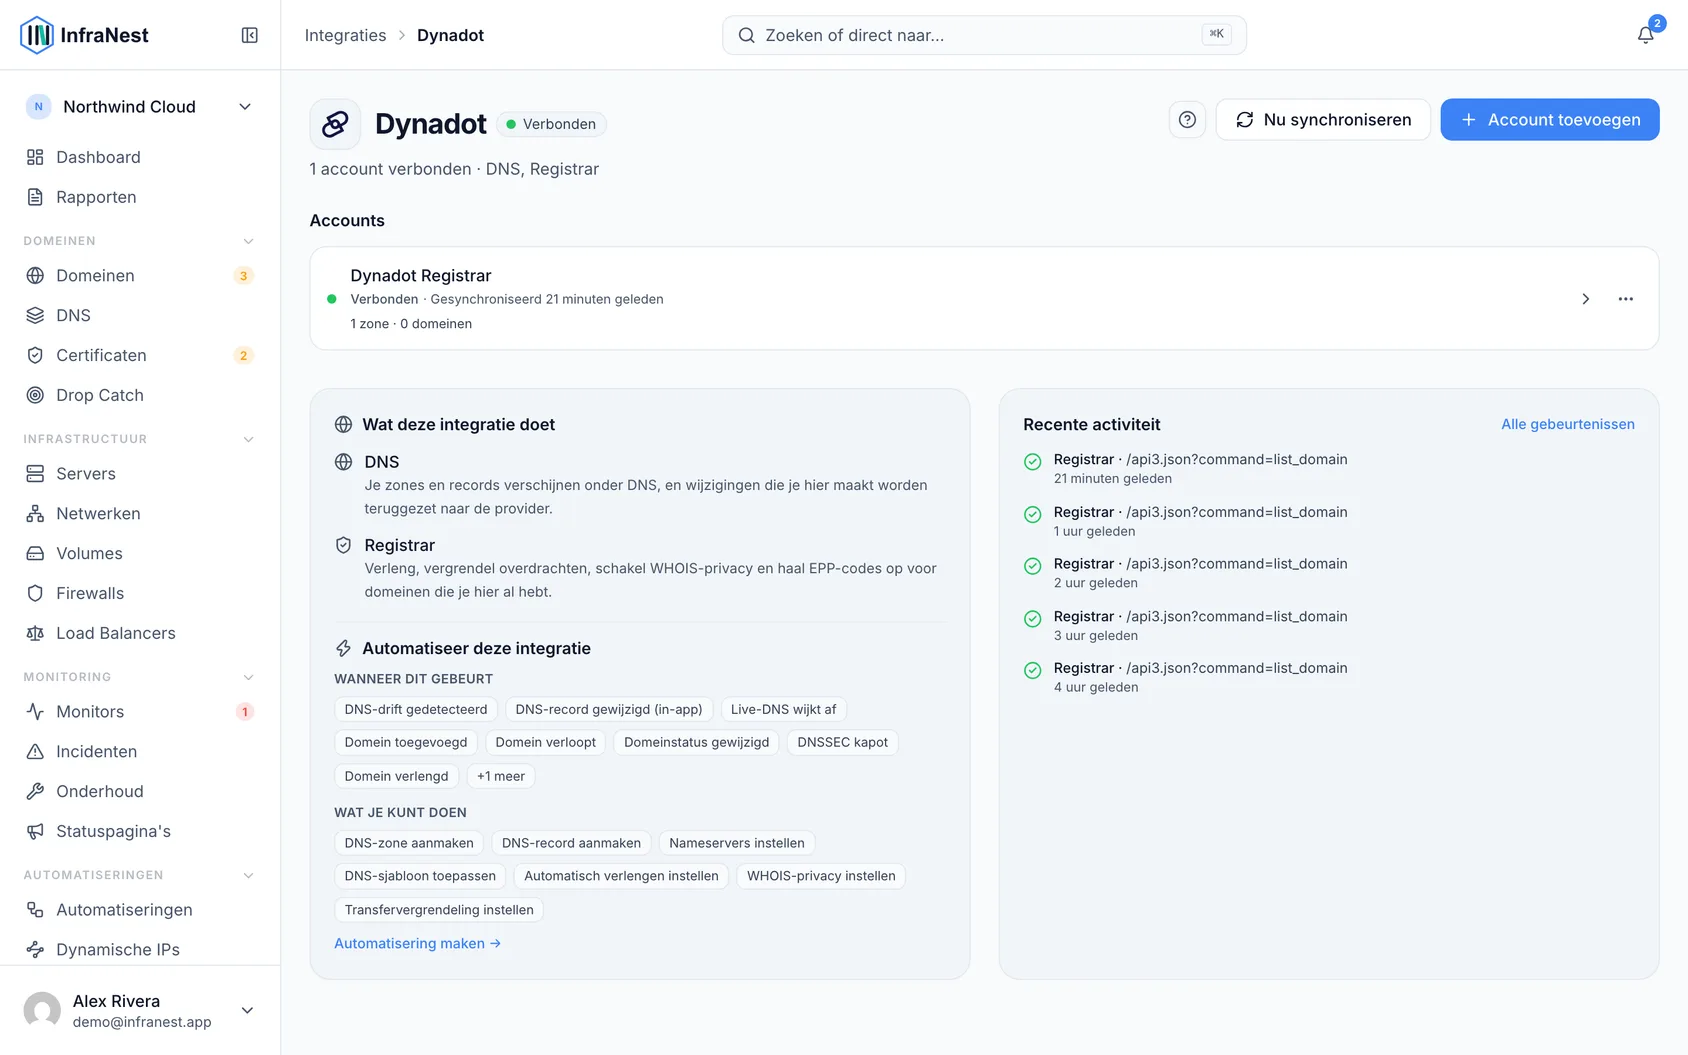Navigate to Certificaten label in sidebar
Image resolution: width=1688 pixels, height=1055 pixels.
(x=101, y=355)
